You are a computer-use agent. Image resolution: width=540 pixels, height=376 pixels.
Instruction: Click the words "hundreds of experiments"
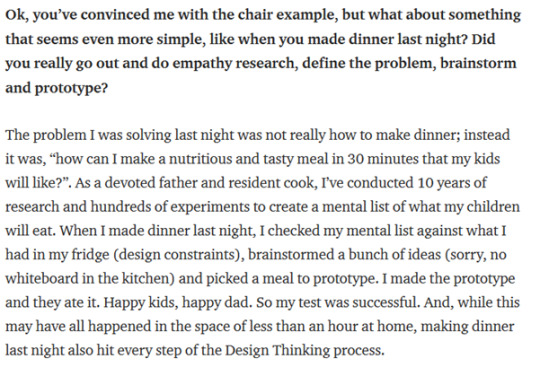tap(169, 207)
